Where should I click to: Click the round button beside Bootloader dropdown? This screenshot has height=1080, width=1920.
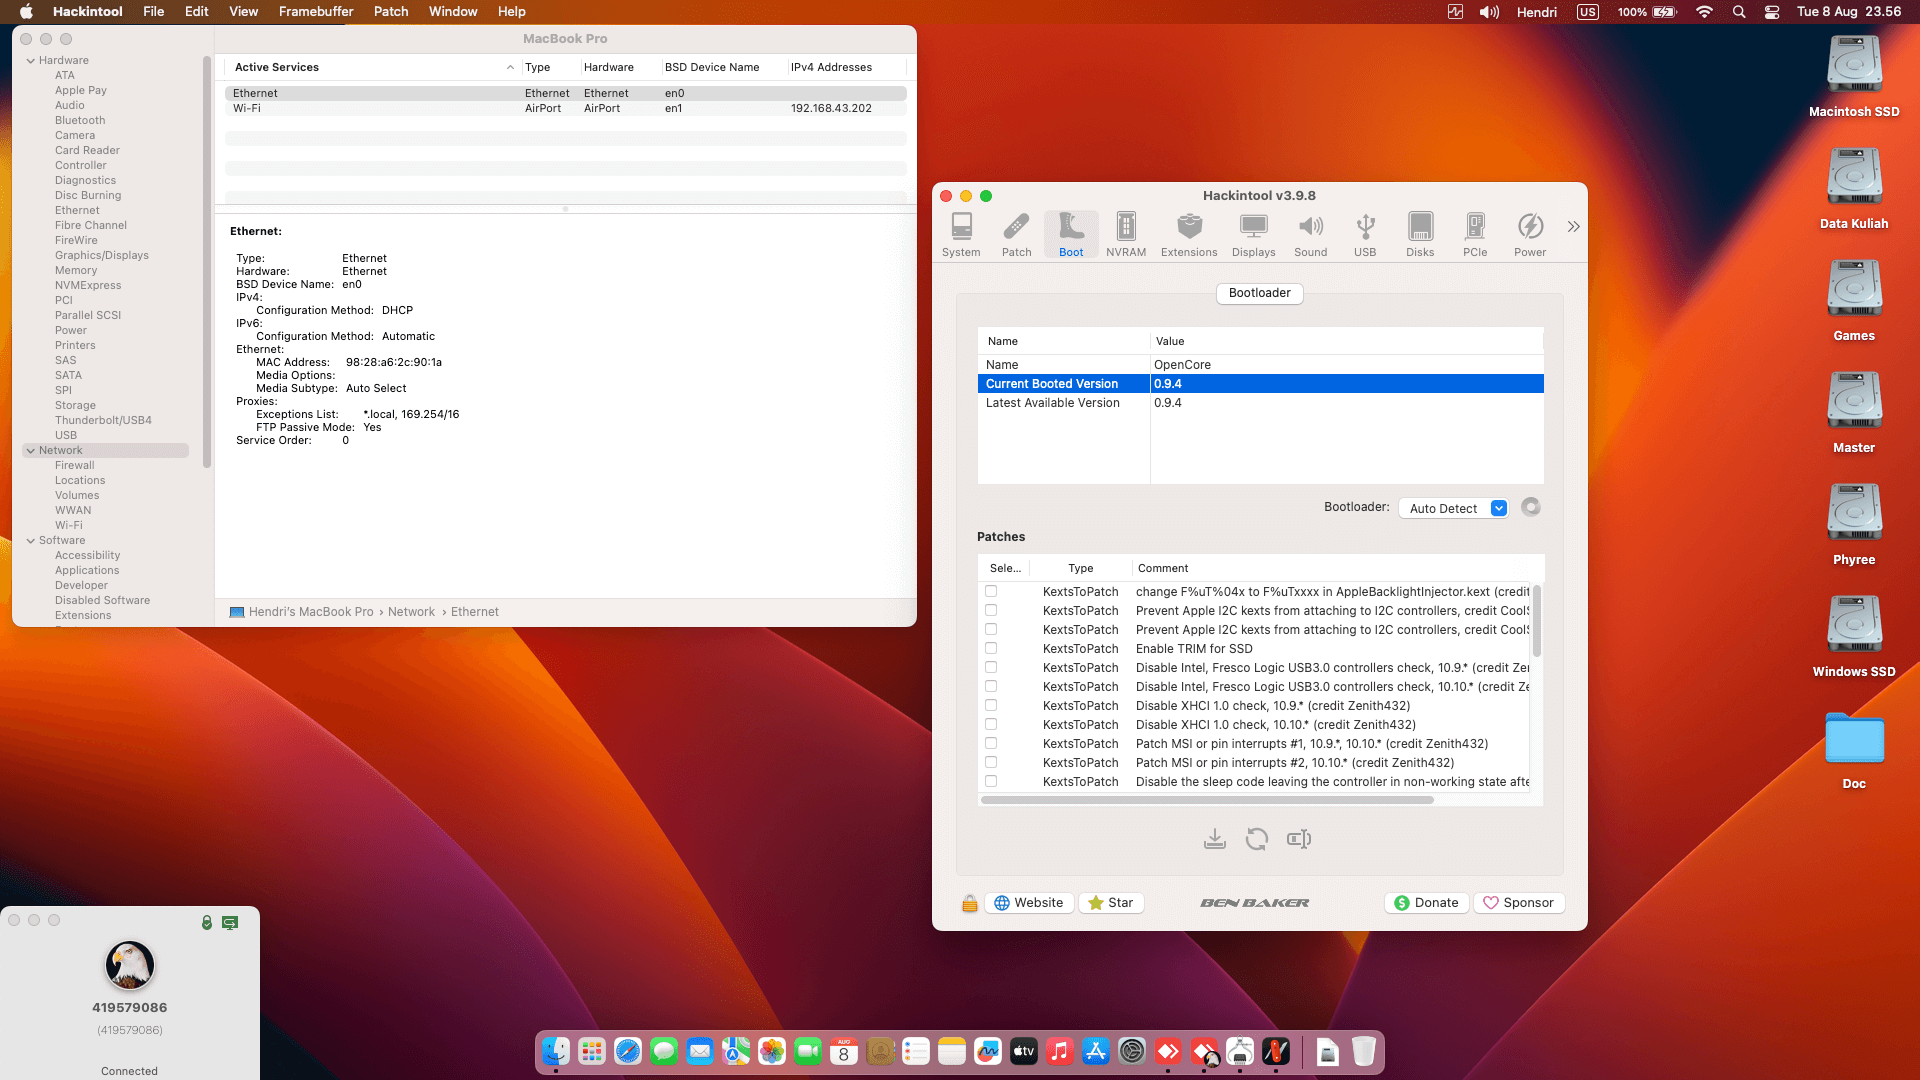pyautogui.click(x=1531, y=507)
